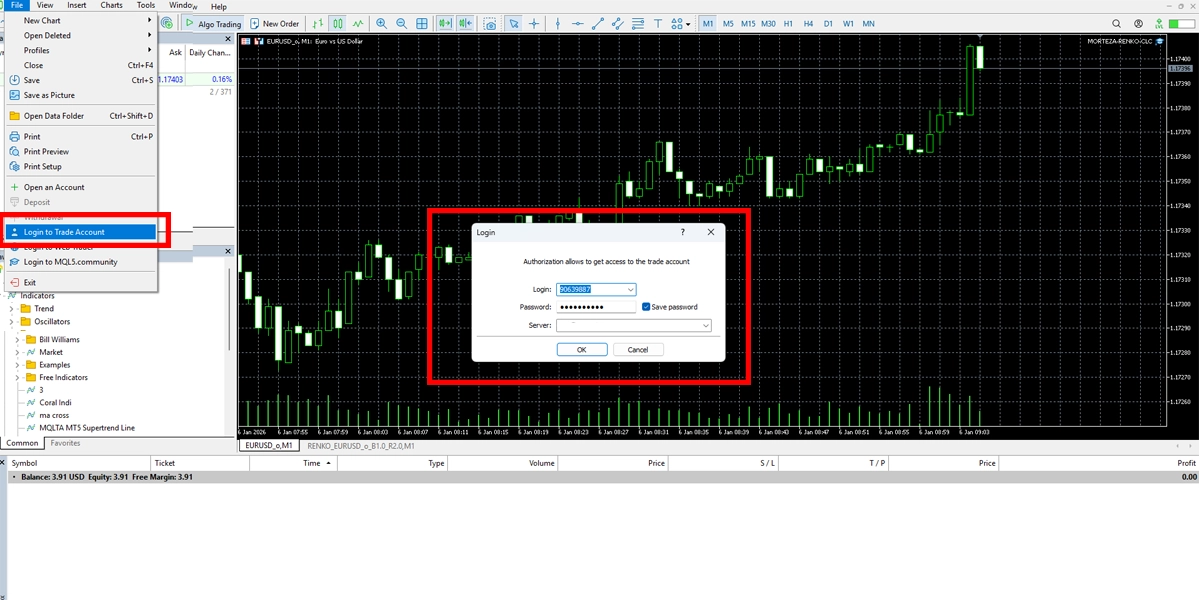The width and height of the screenshot is (1200, 600).
Task: Switch chart to candlestick view icon
Action: 337,23
